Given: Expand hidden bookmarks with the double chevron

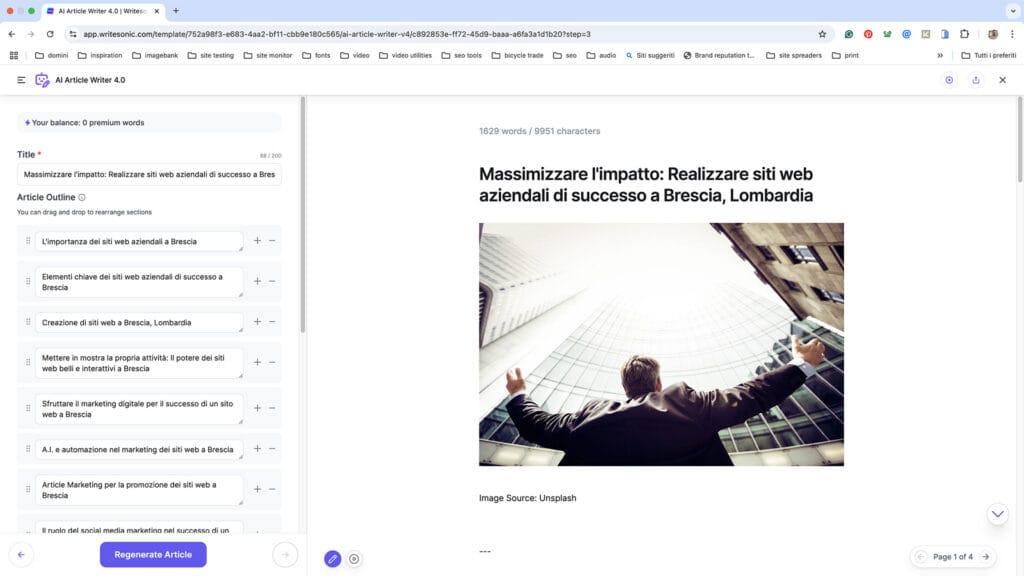Looking at the screenshot, I should point(940,56).
